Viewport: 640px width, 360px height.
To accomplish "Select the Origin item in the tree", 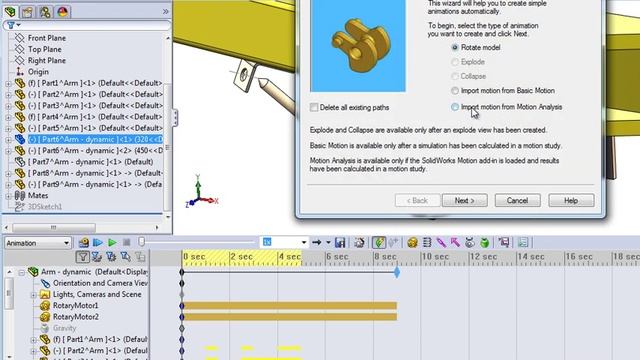I will click(x=38, y=71).
